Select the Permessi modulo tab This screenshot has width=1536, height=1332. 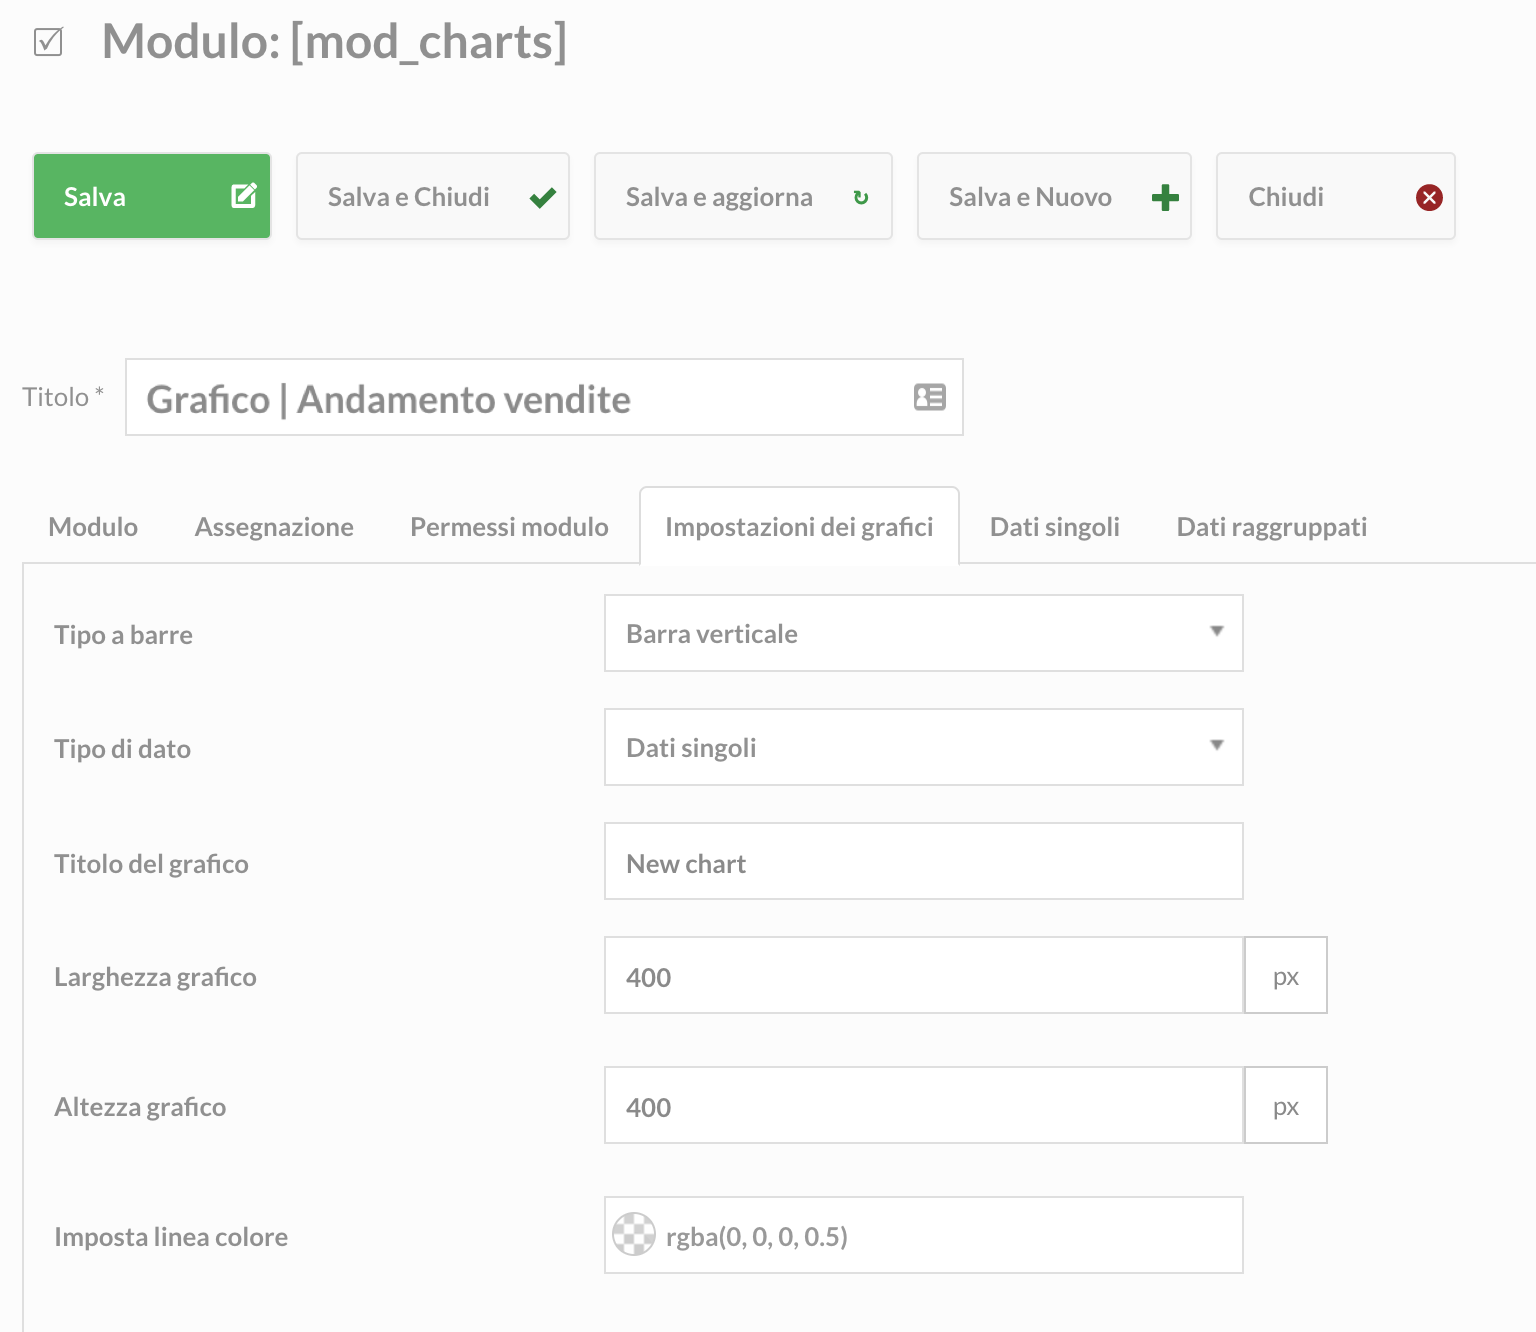click(x=508, y=526)
